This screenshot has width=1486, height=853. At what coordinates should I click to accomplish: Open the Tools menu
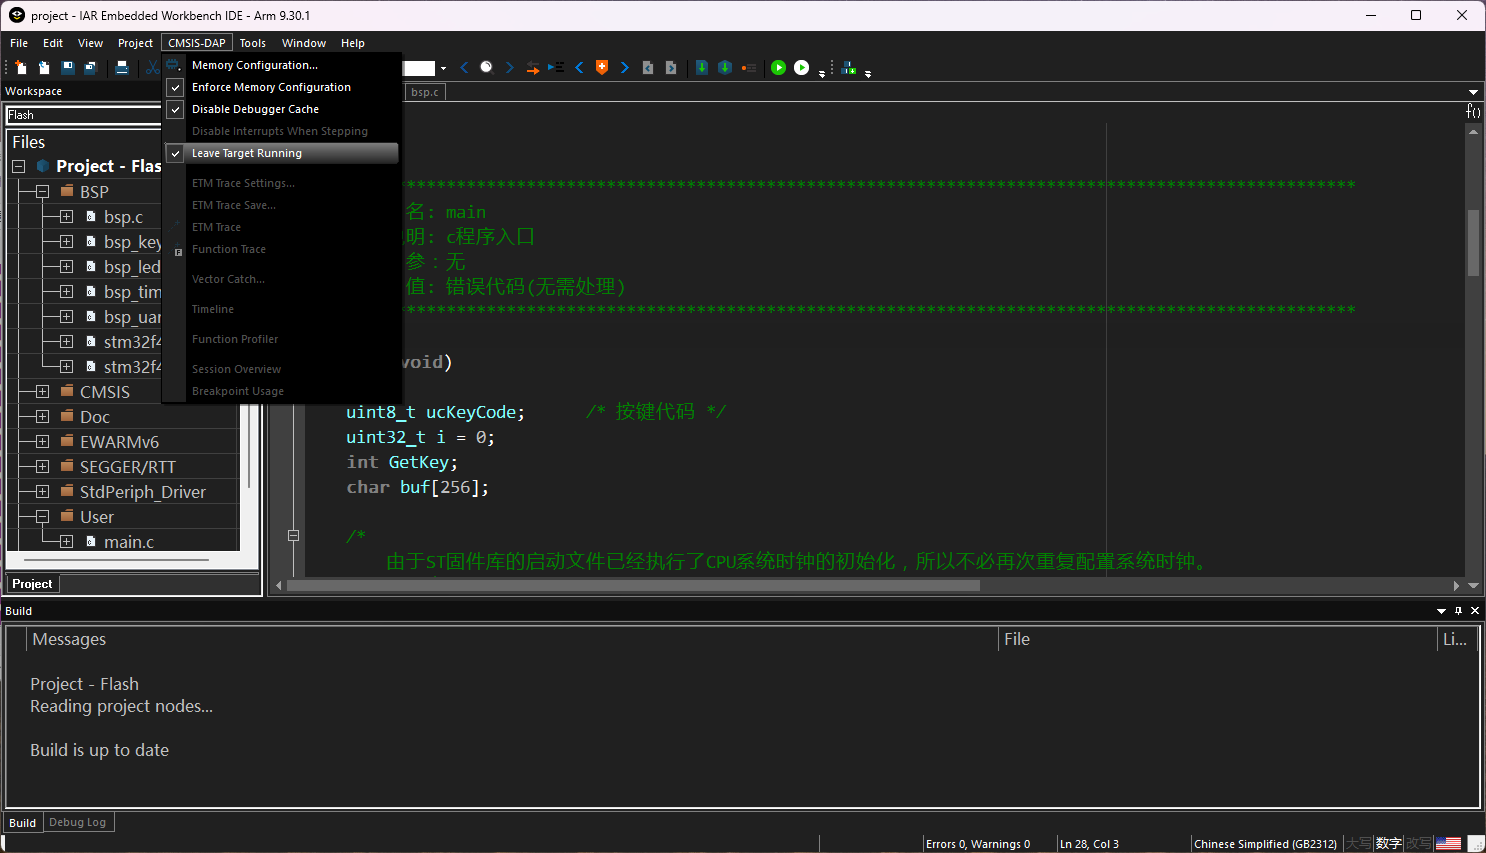[x=252, y=43]
